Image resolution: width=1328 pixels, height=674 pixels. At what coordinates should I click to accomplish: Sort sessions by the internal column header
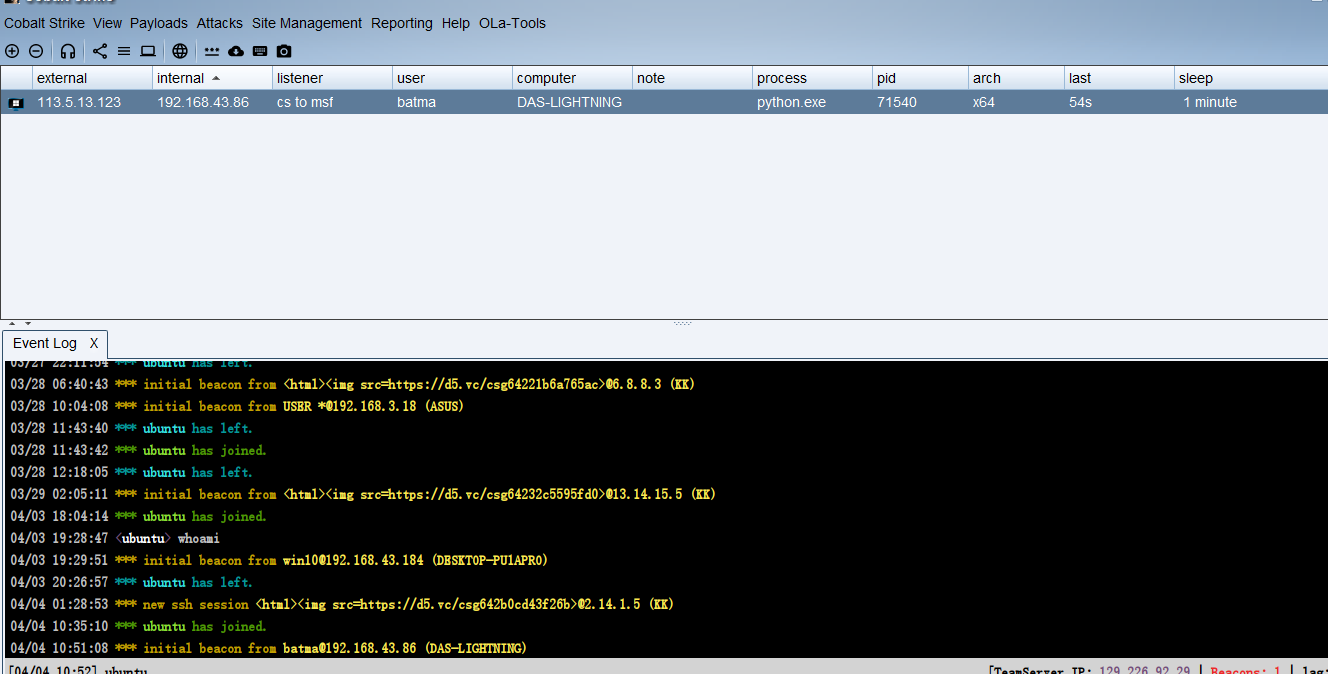[x=212, y=78]
